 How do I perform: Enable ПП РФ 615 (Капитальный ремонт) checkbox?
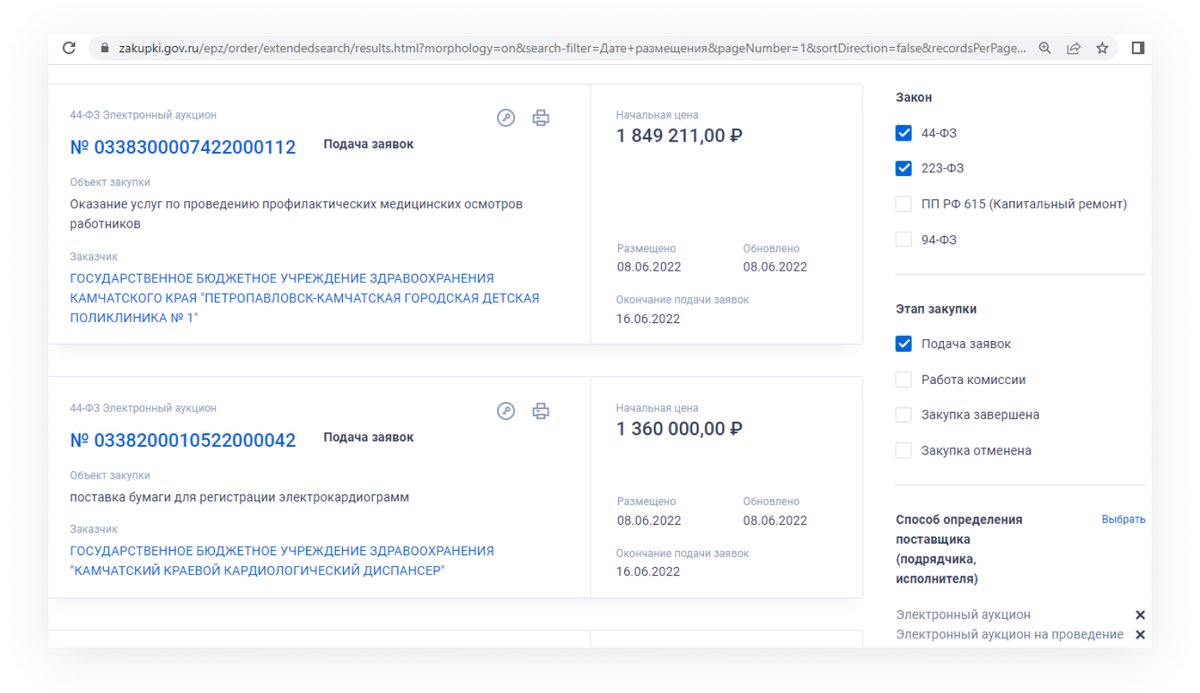904,204
